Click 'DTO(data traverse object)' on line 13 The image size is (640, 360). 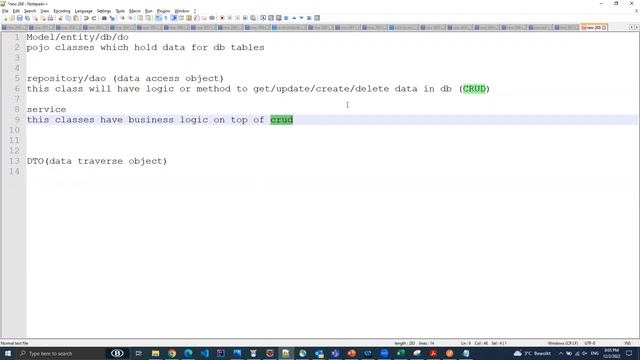click(x=97, y=161)
